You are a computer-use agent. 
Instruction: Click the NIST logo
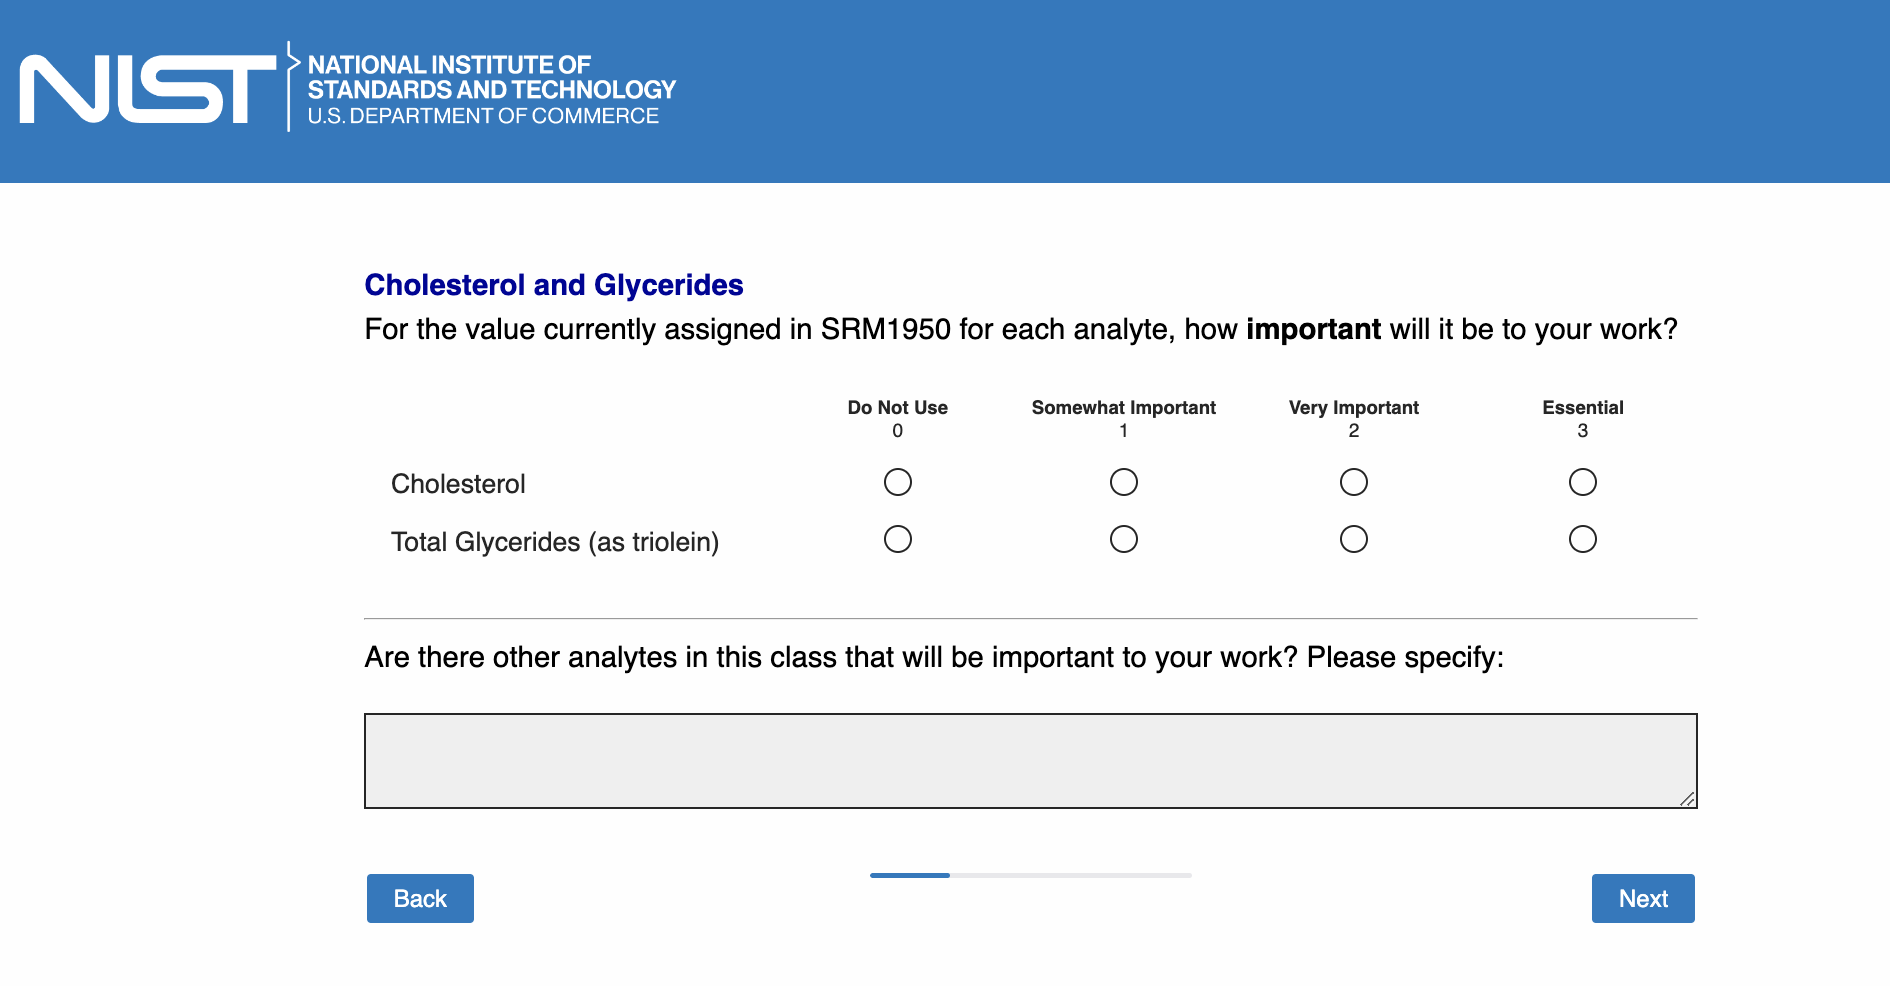pos(148,89)
